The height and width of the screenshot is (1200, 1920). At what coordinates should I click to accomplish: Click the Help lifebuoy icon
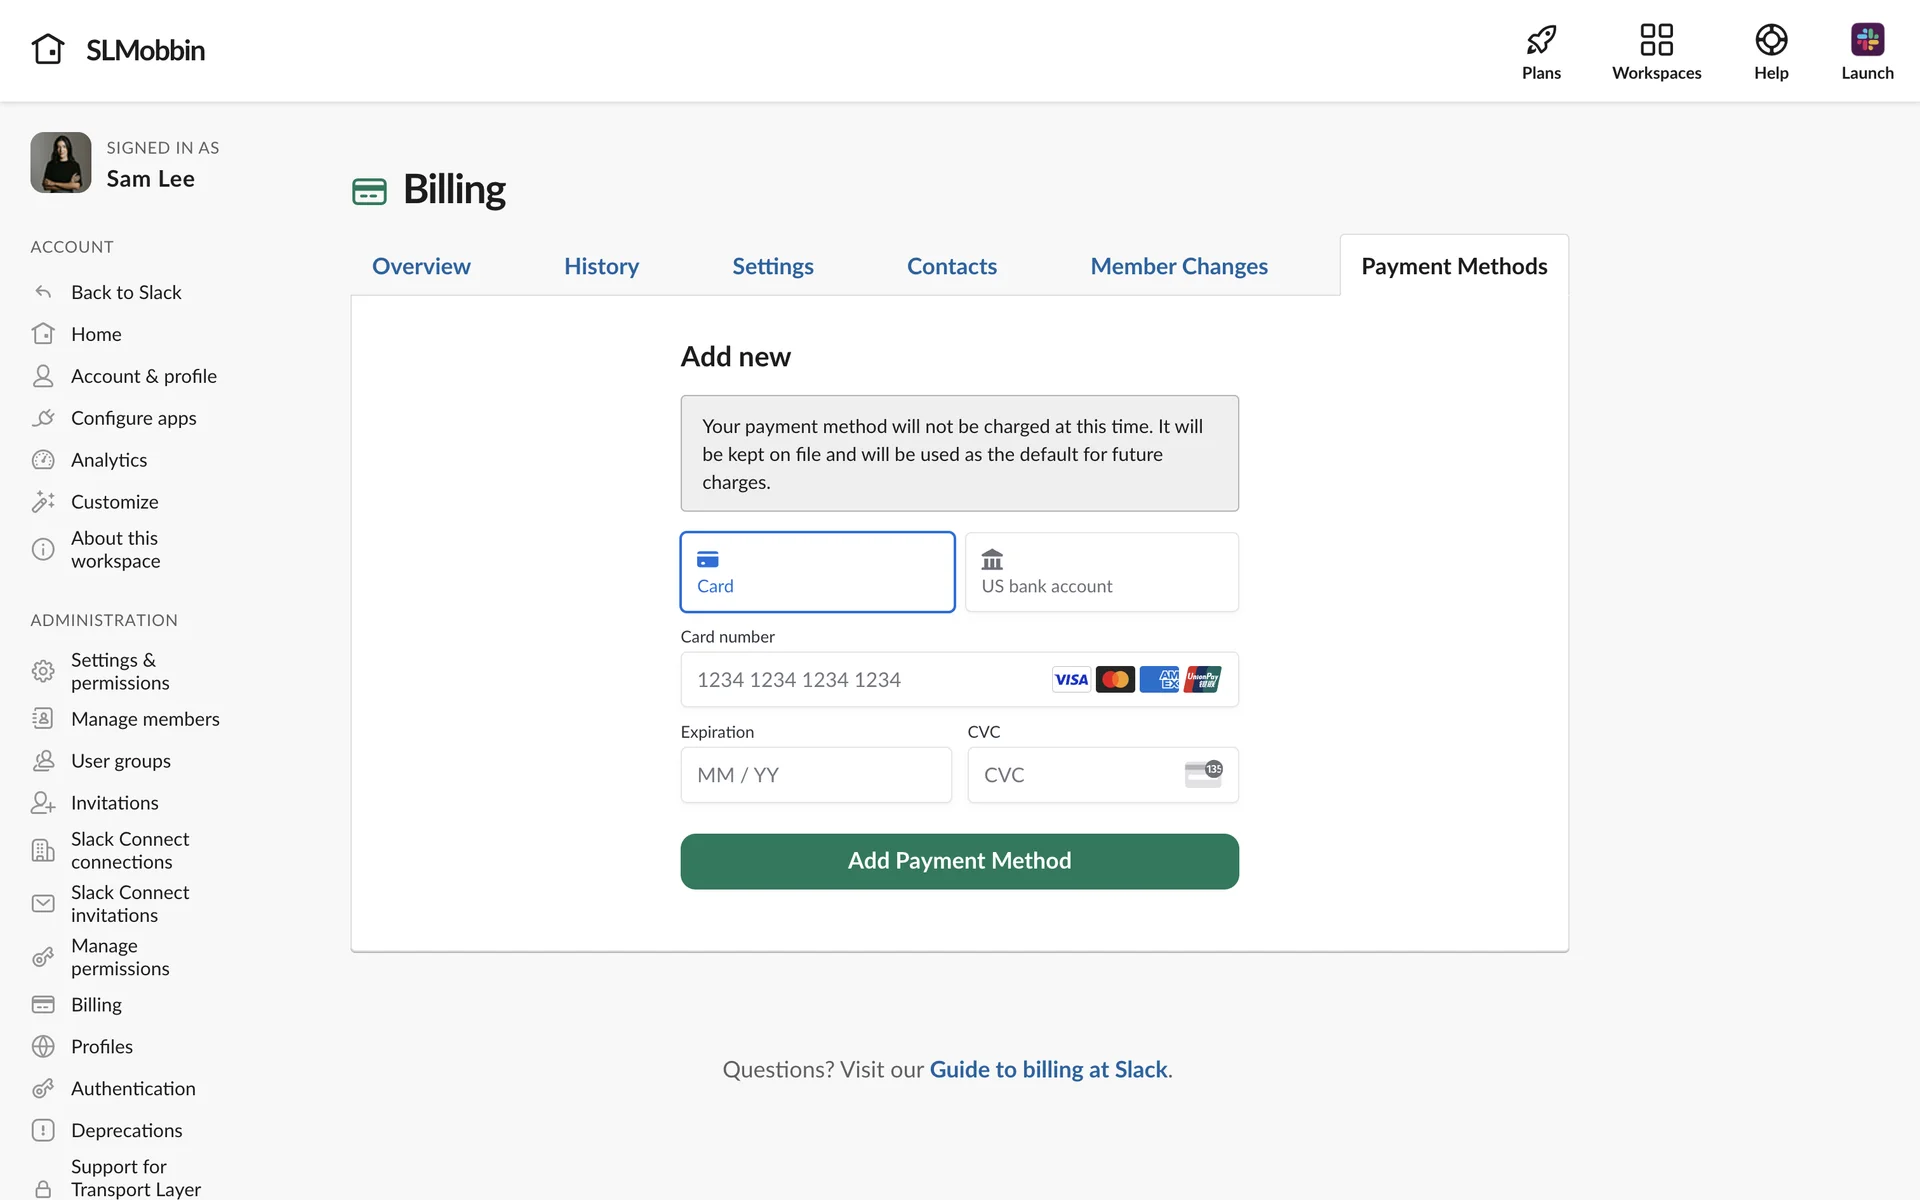tap(1770, 40)
